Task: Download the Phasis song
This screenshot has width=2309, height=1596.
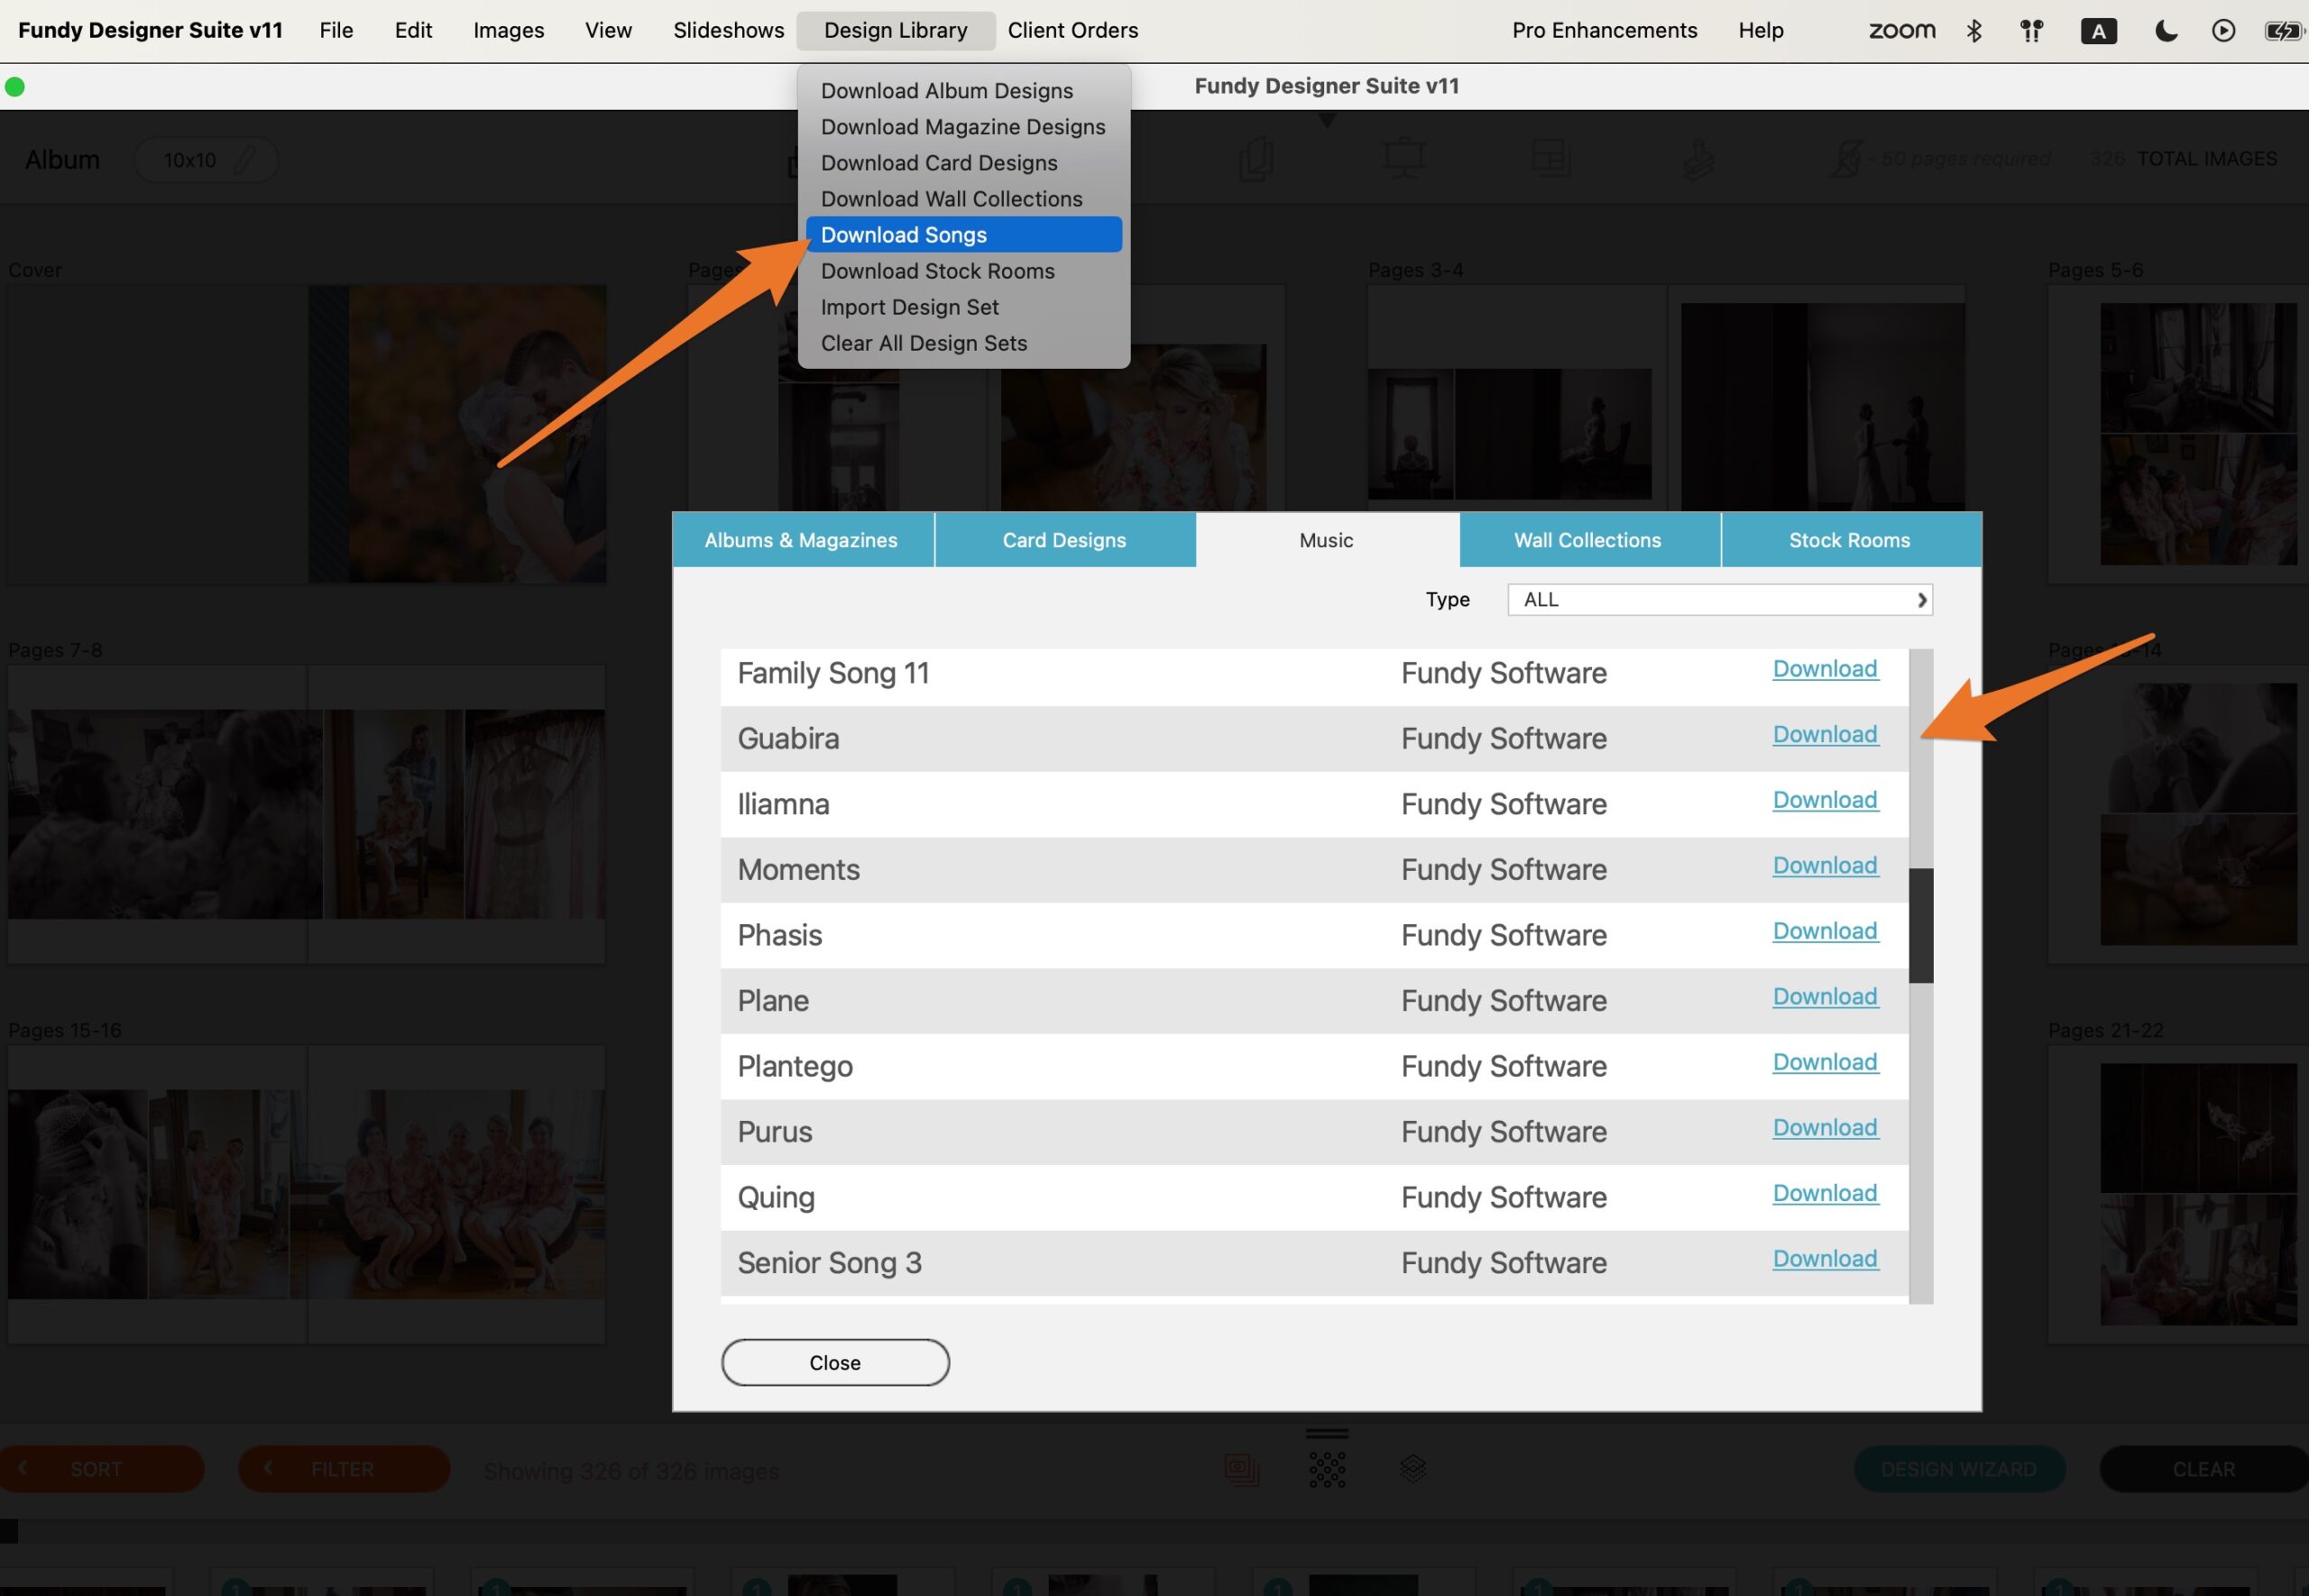Action: (1825, 931)
